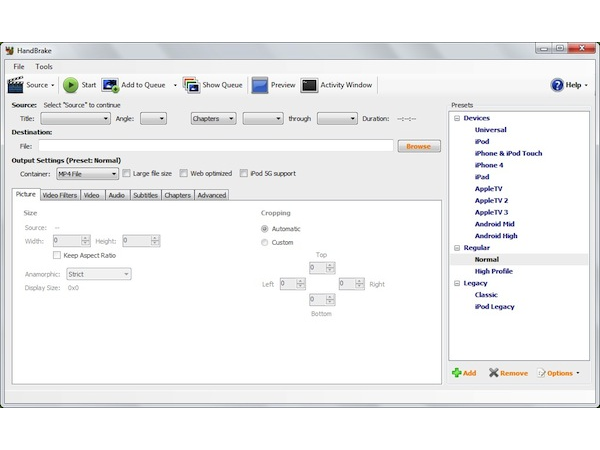Click the Browse button
600x450 pixels.
419,146
